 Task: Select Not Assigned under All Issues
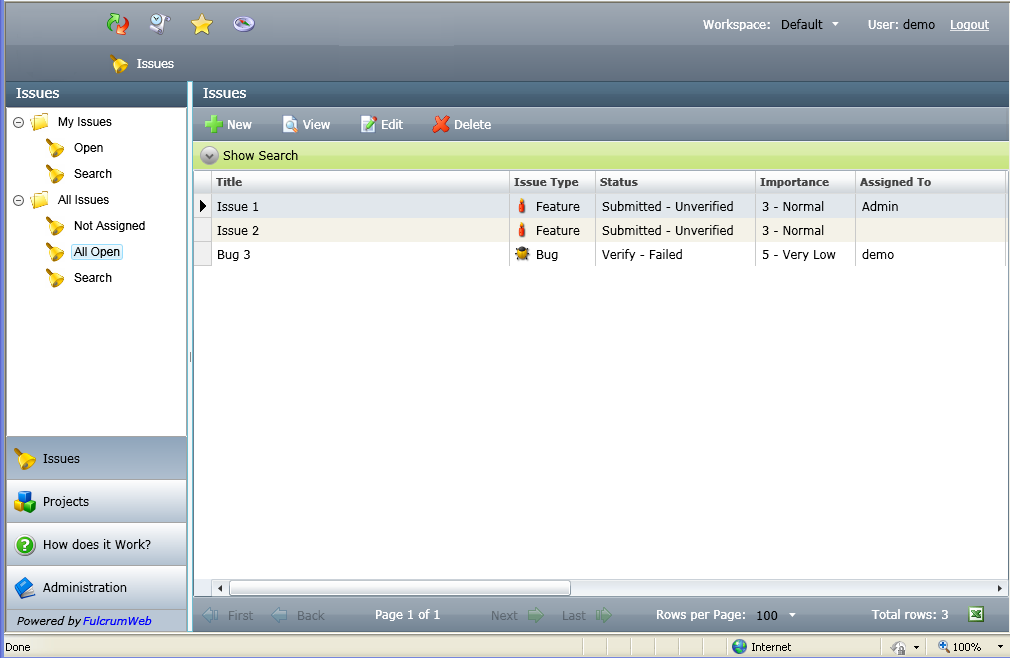[x=109, y=226]
